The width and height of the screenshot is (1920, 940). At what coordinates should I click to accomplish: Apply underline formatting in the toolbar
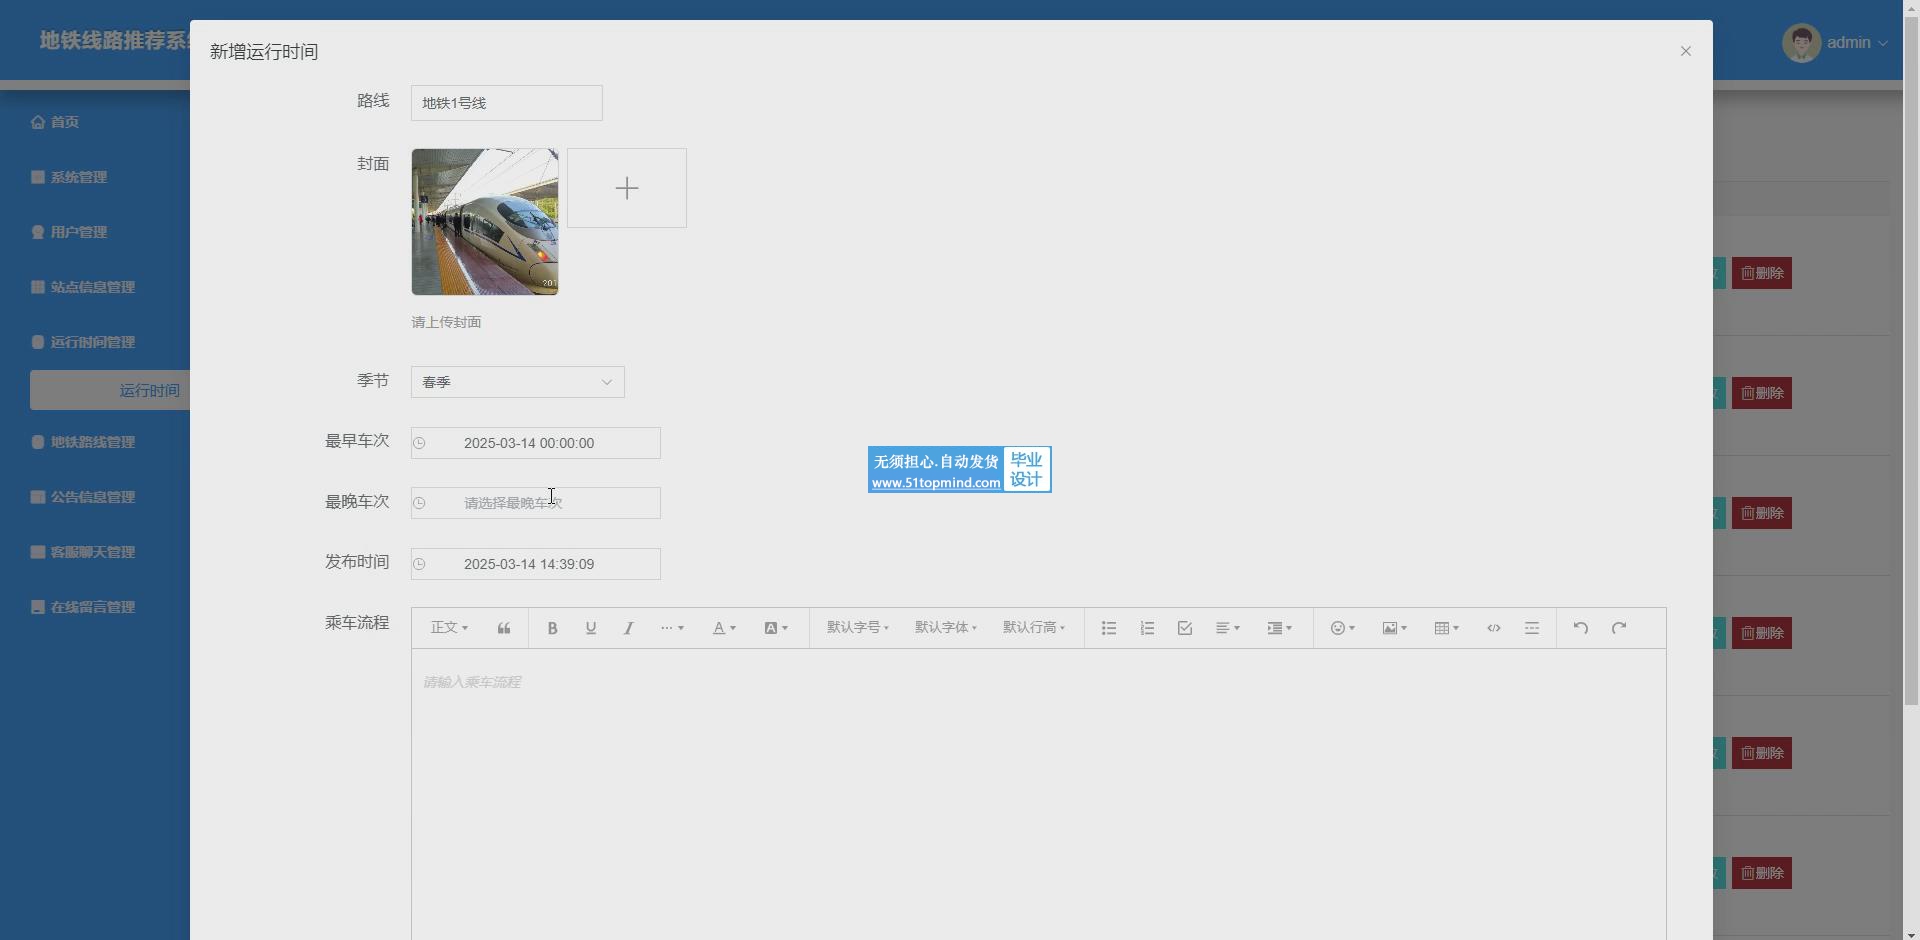pyautogui.click(x=591, y=628)
